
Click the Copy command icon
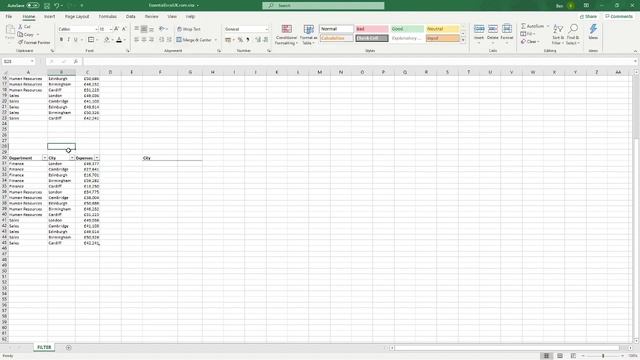tap(20, 34)
